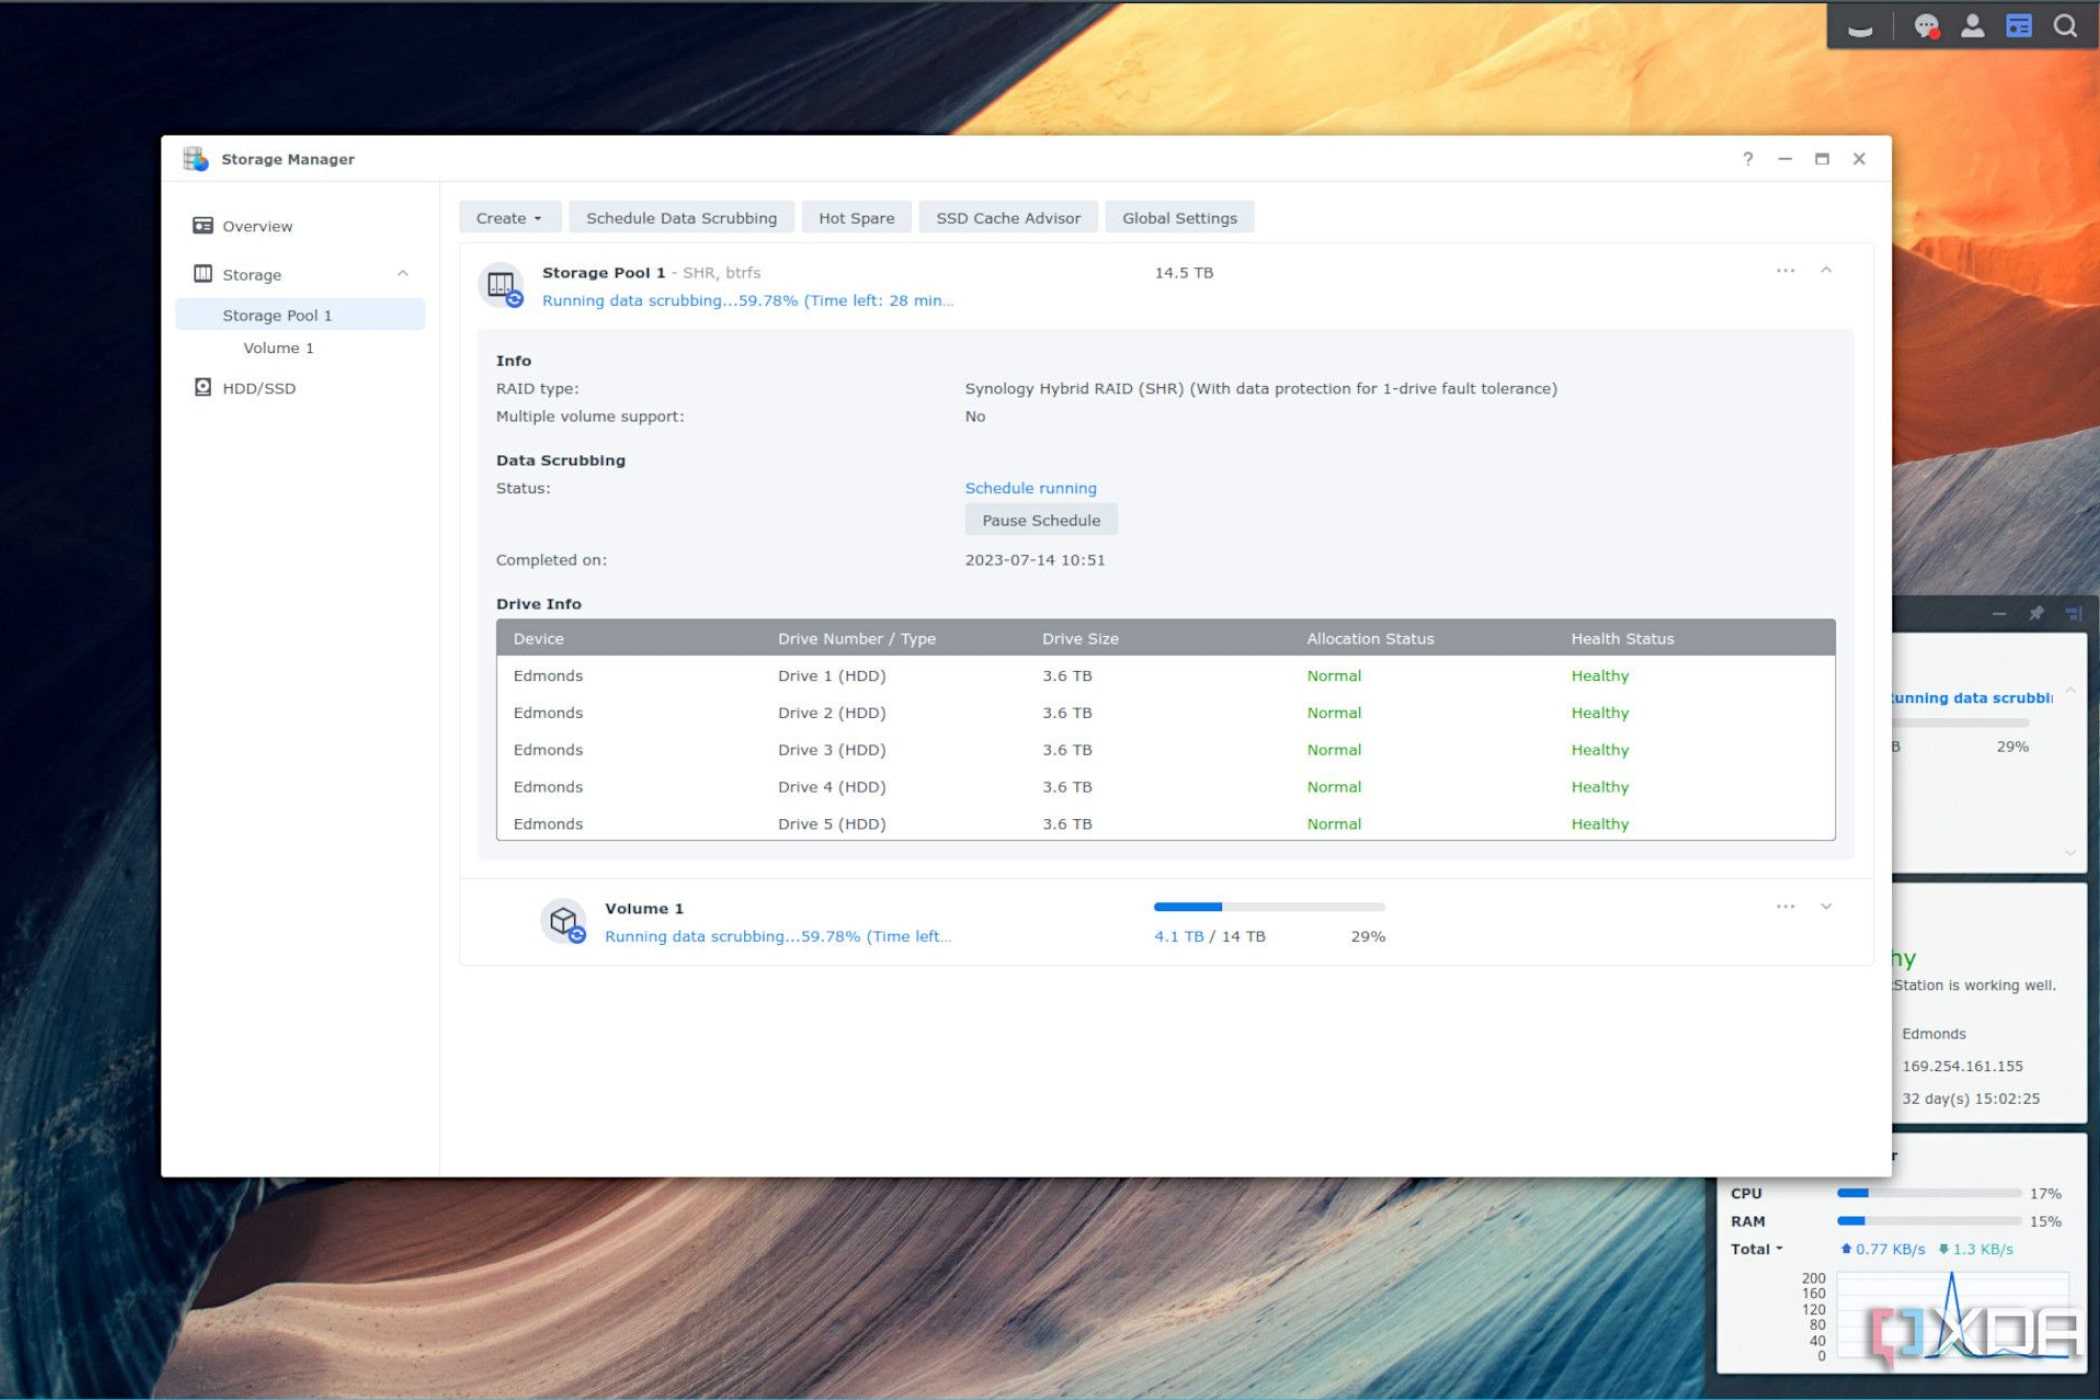The image size is (2100, 1400).
Task: Open Global Settings
Action: pos(1179,218)
